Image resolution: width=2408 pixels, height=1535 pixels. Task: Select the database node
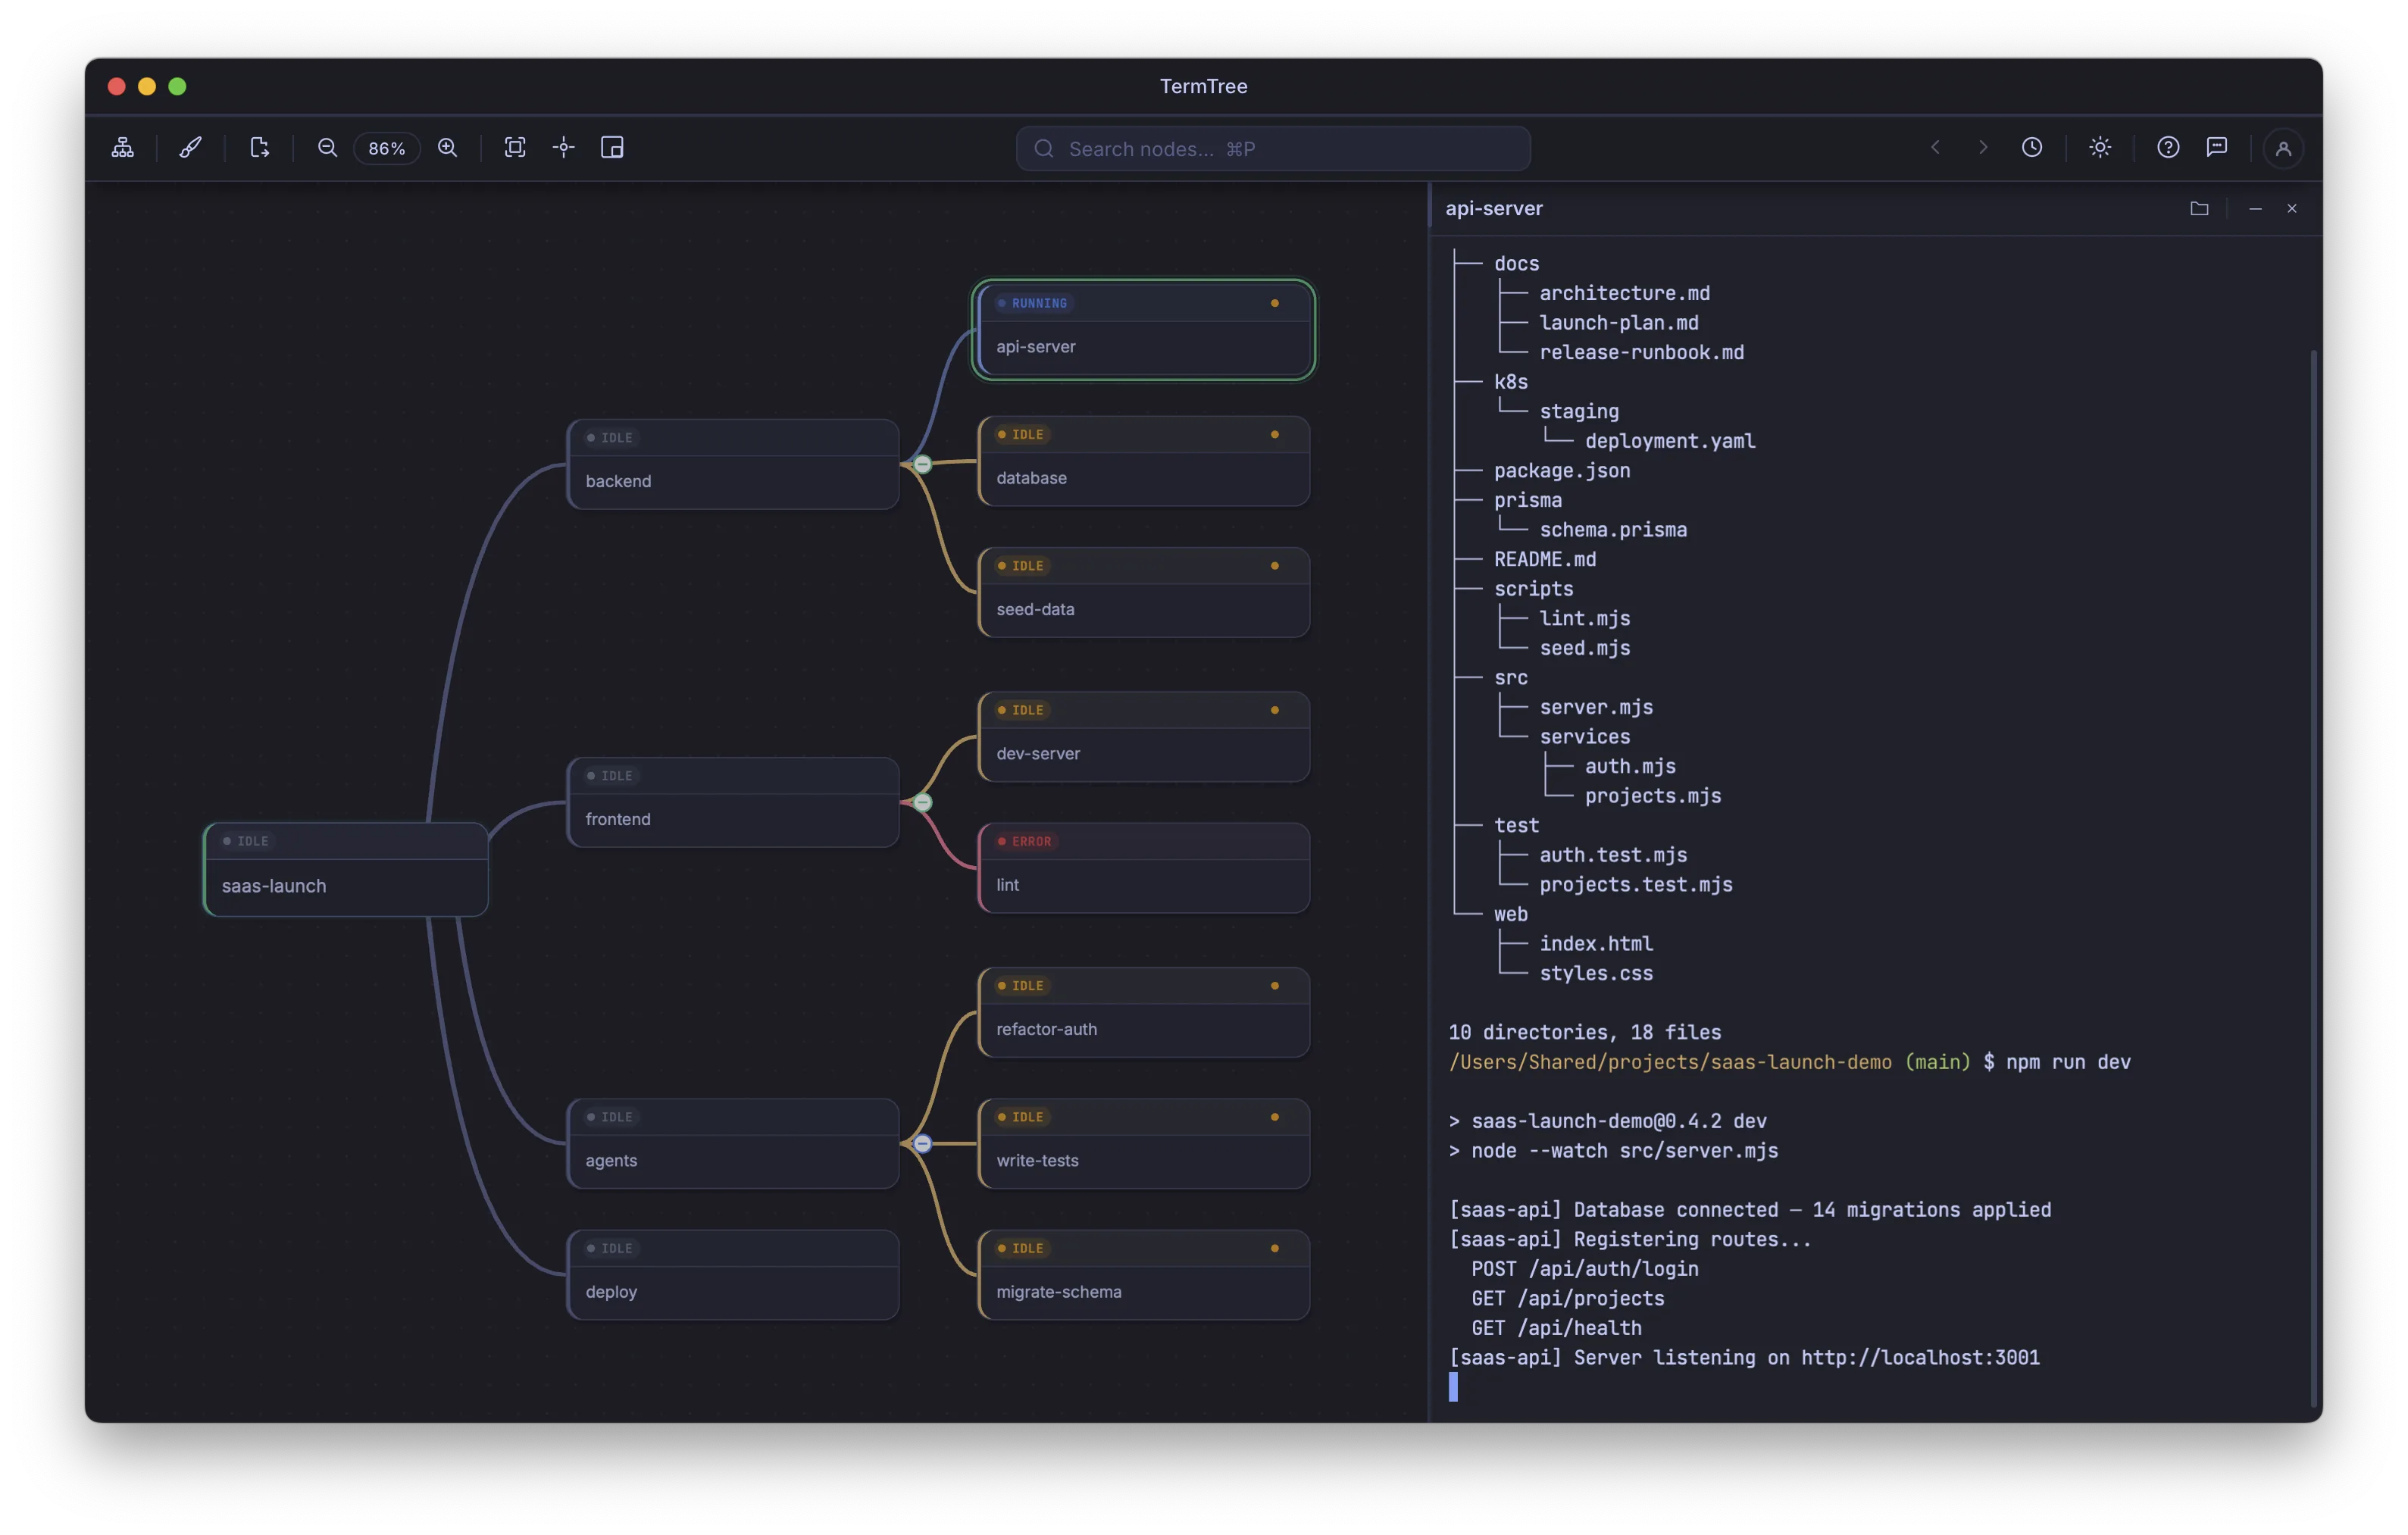click(x=1143, y=461)
